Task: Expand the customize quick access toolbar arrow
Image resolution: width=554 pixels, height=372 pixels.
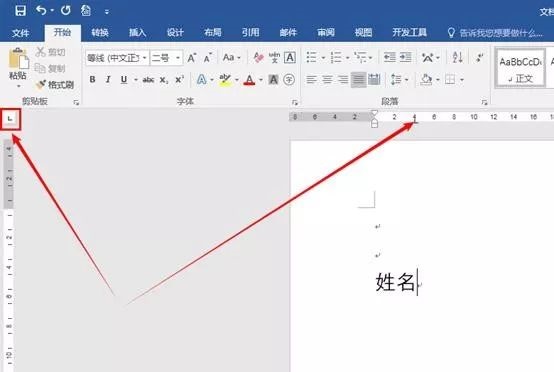Action: (106, 12)
